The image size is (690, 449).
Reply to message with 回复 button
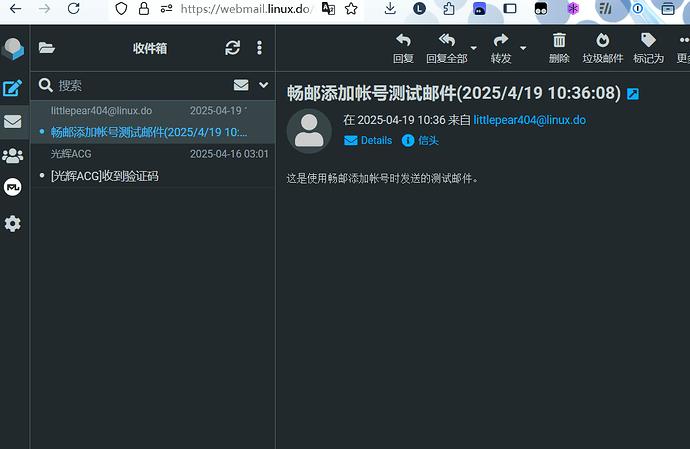[403, 48]
